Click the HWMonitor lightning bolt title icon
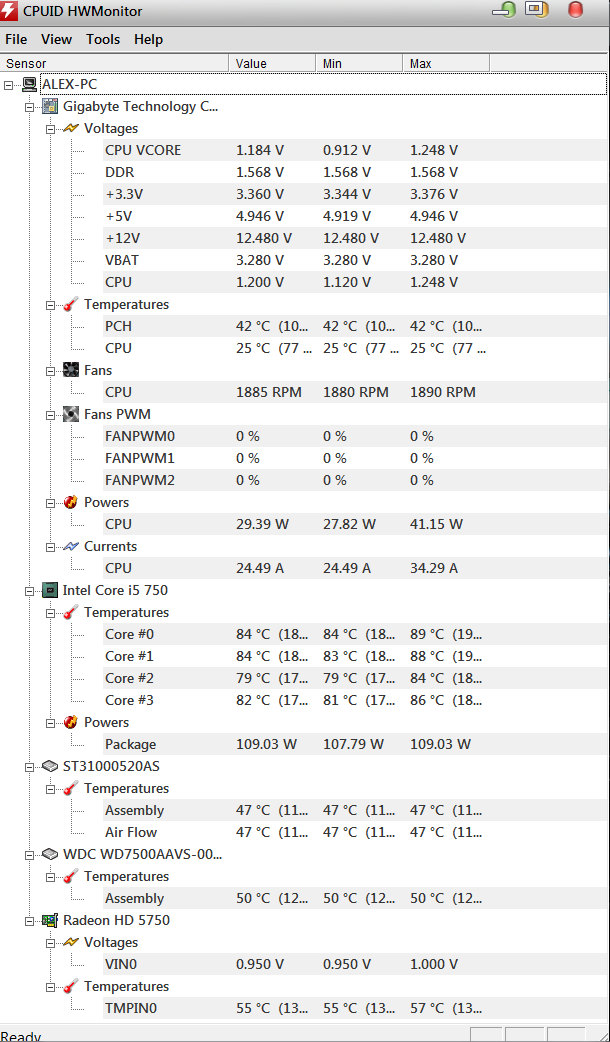This screenshot has height=1042, width=610. point(9,11)
